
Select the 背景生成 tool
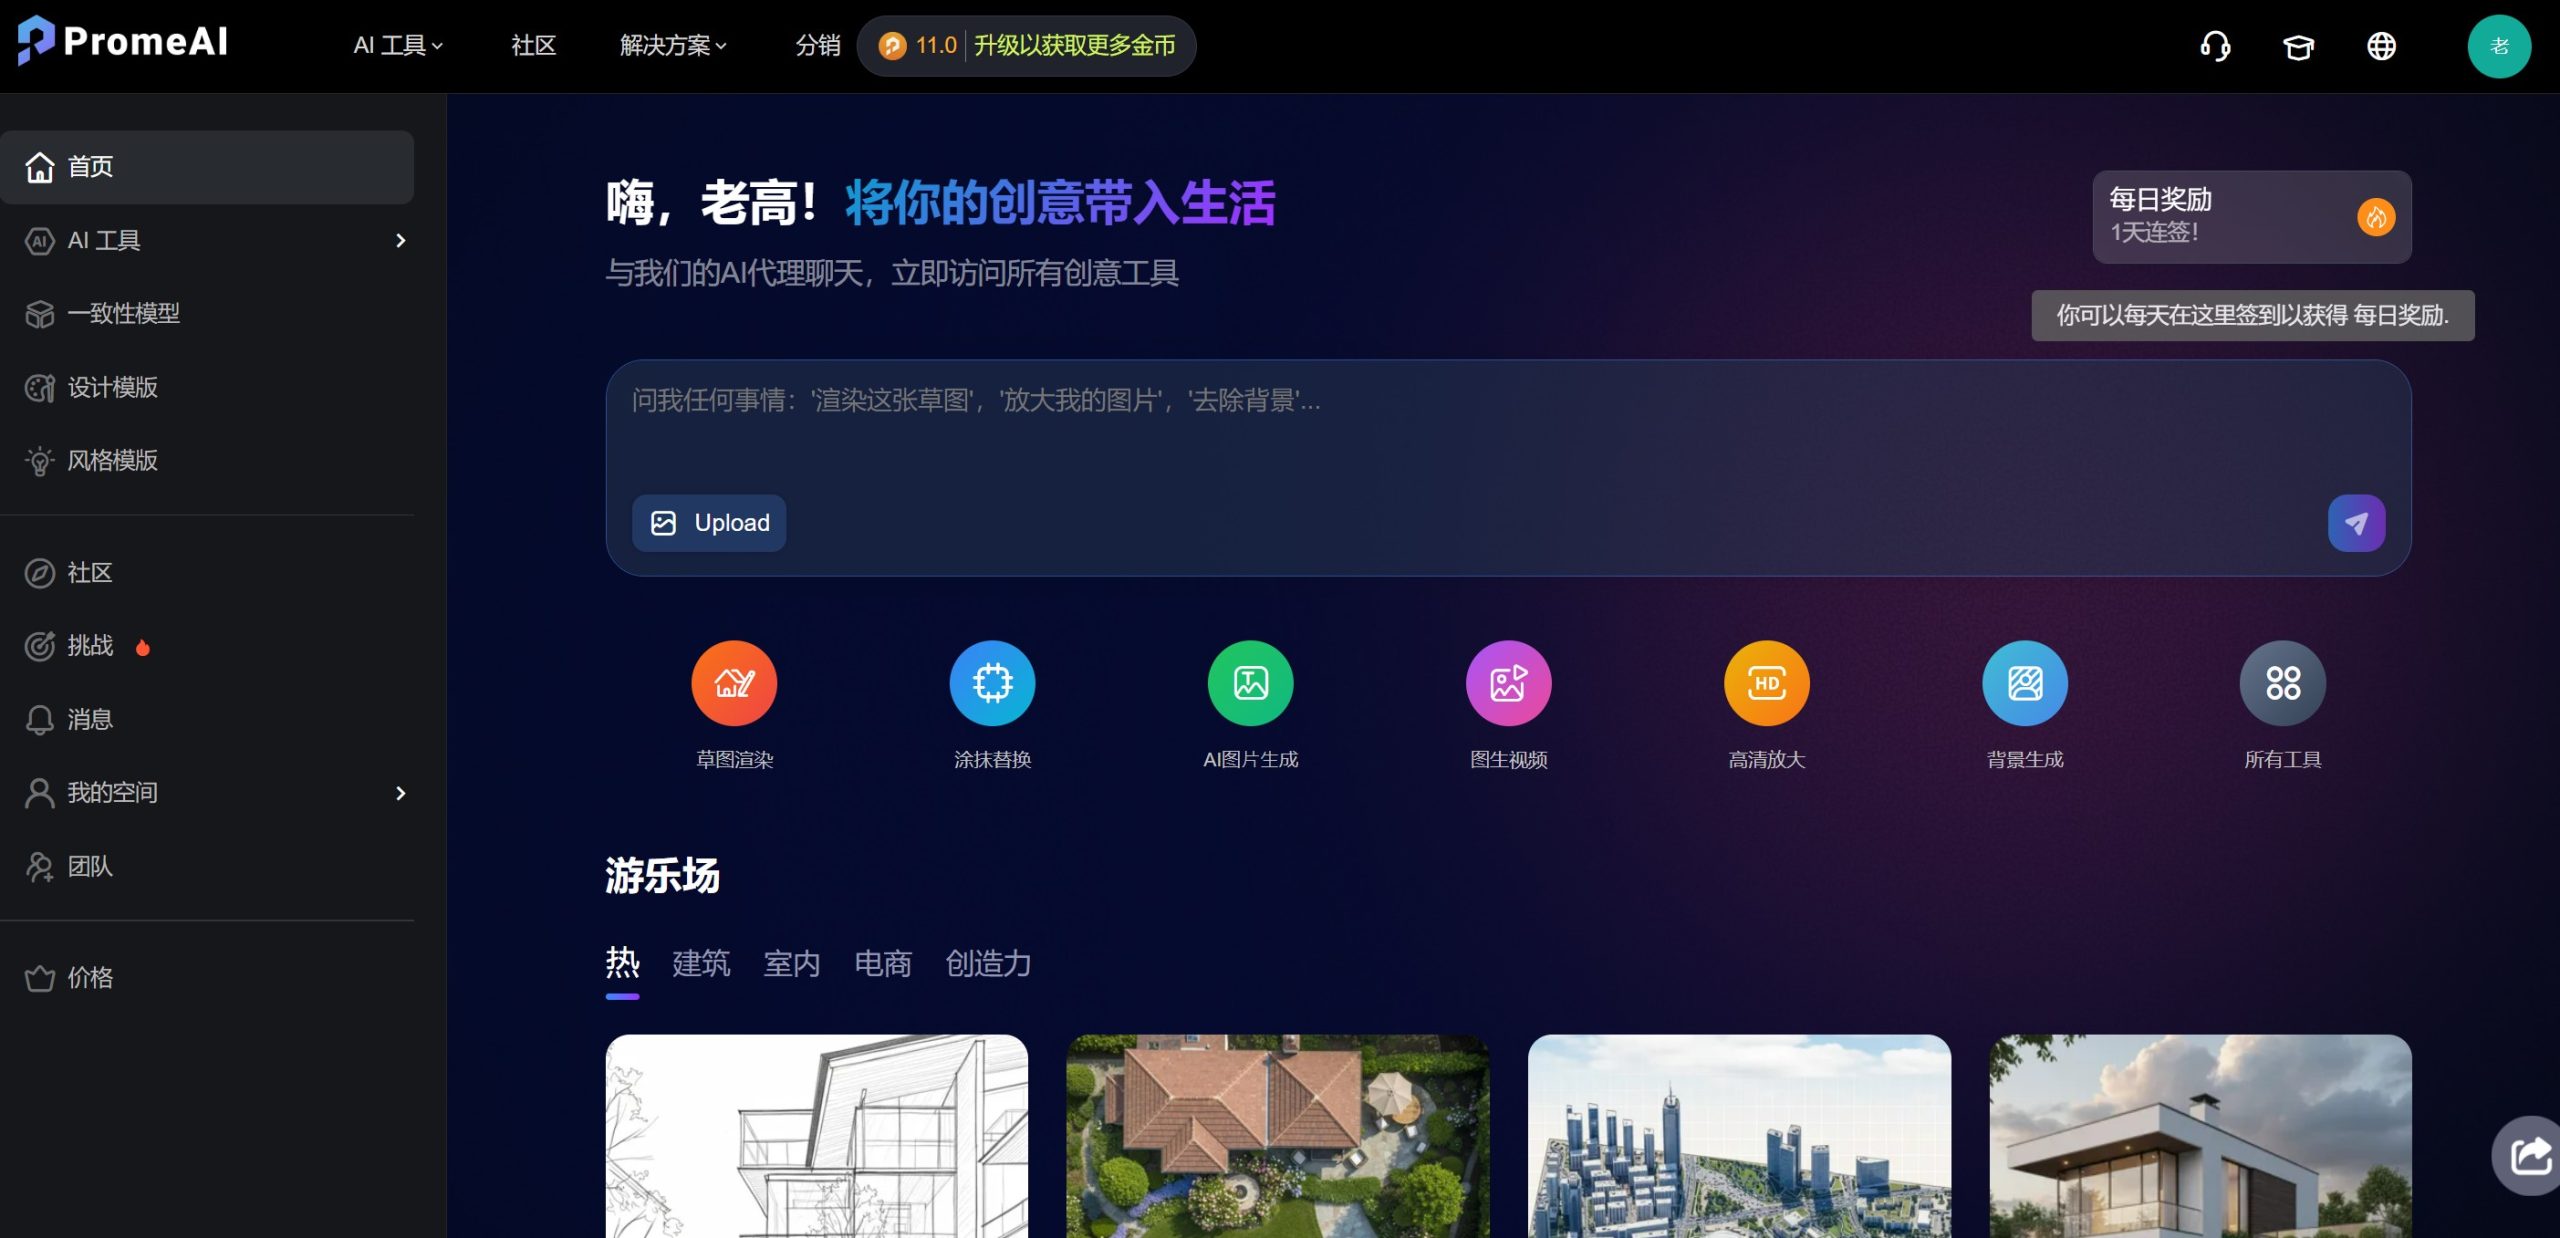(x=2024, y=683)
